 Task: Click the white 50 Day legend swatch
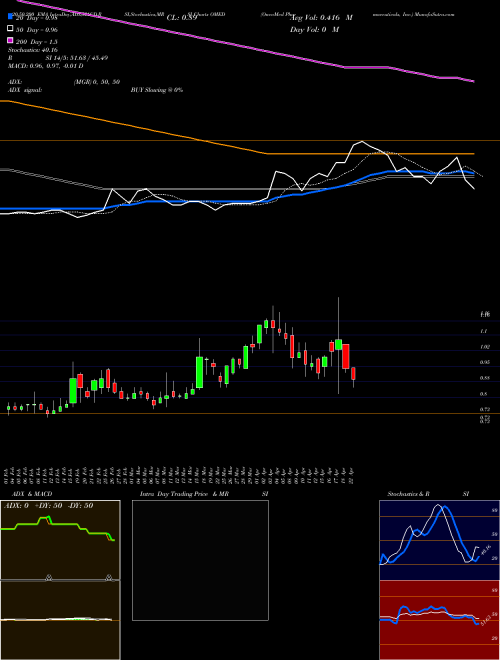[10, 29]
